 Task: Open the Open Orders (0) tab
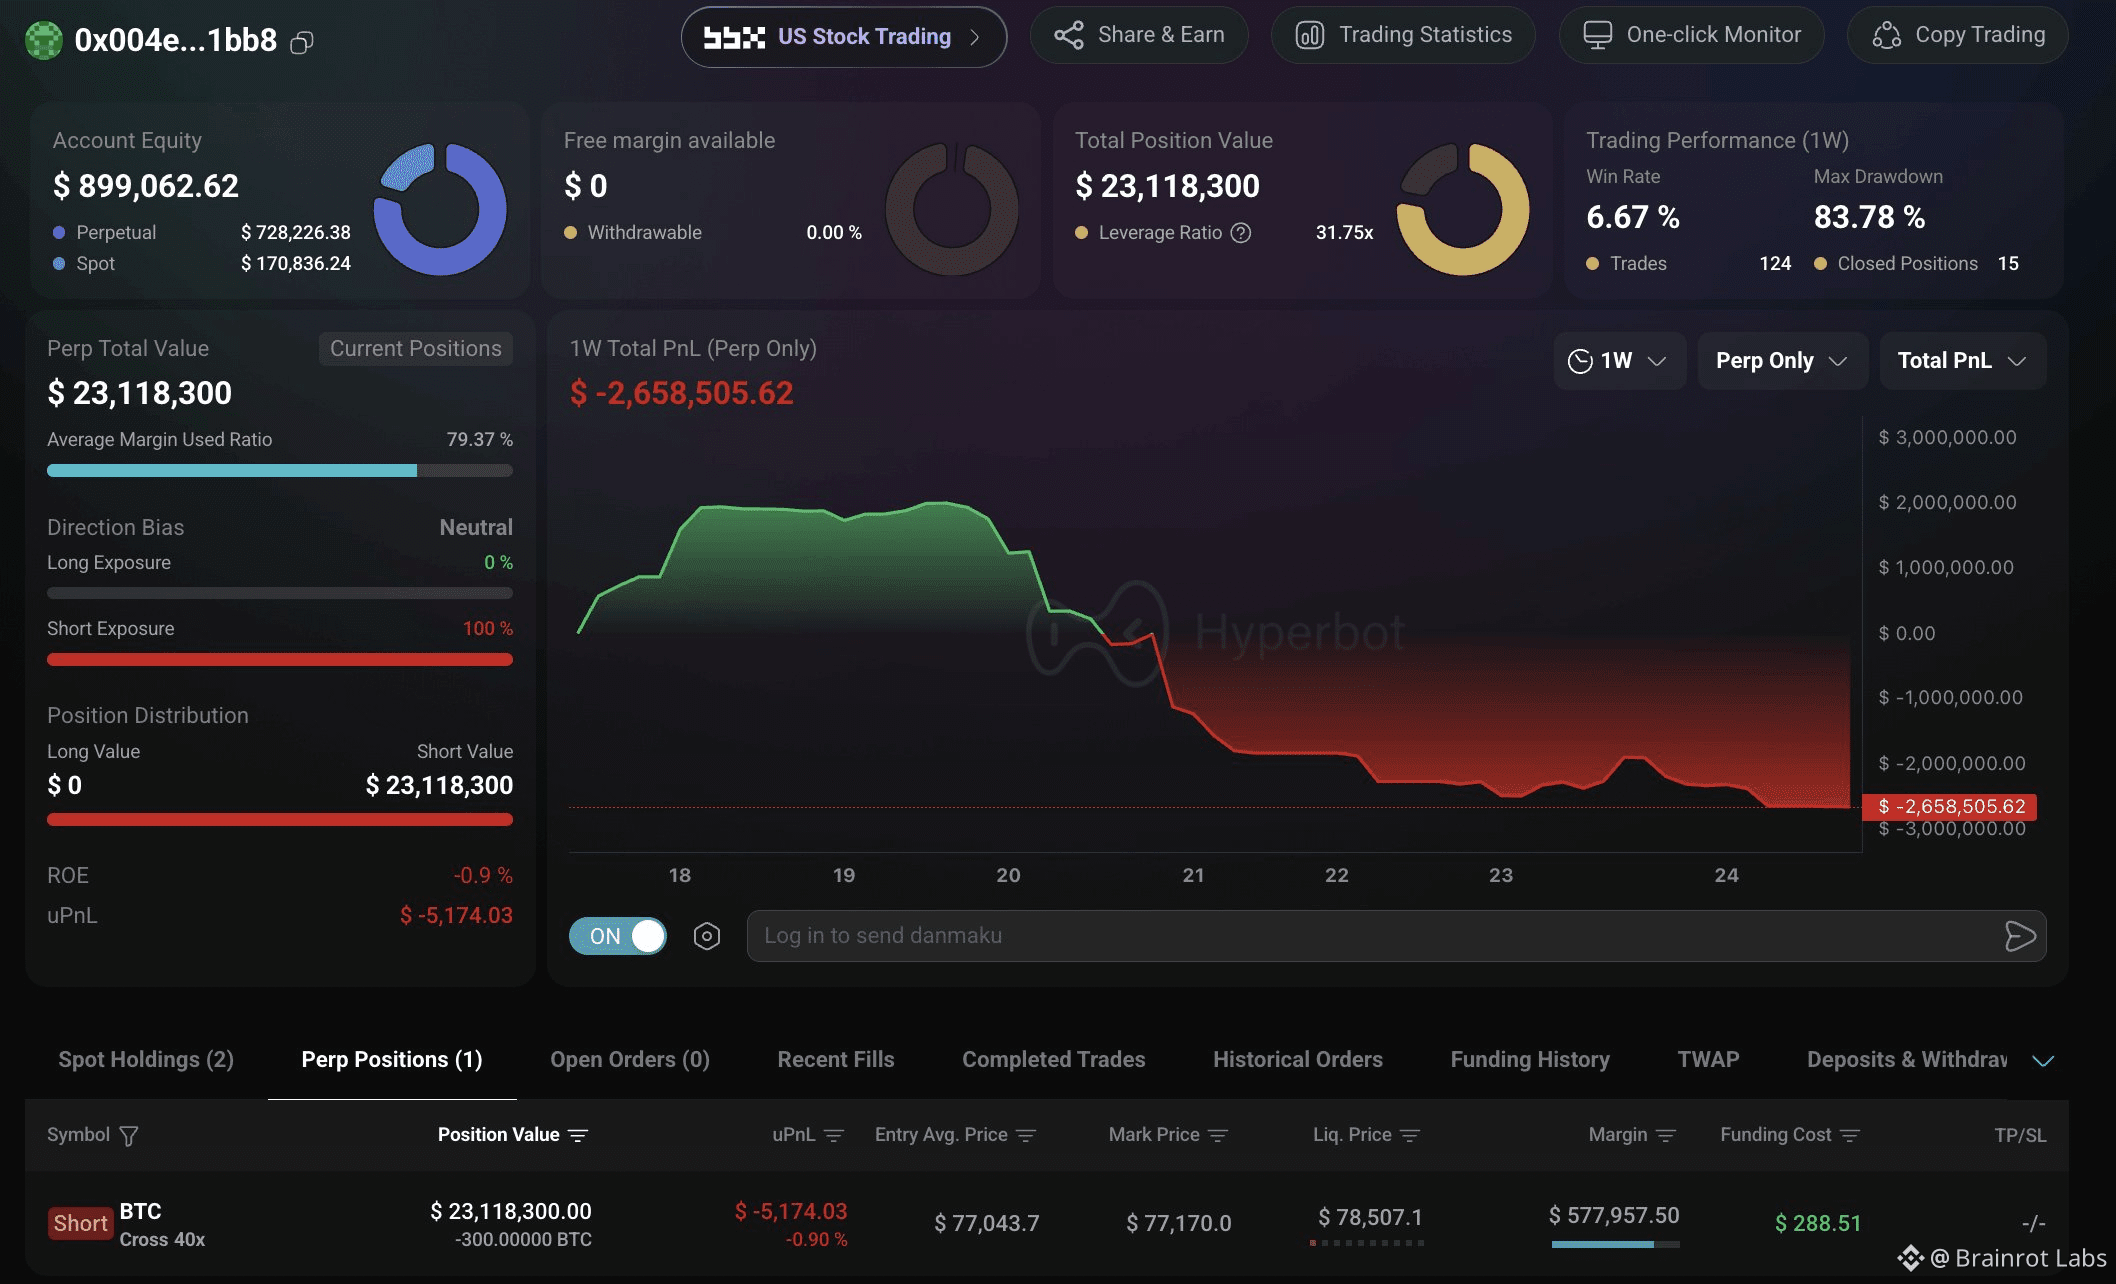(x=630, y=1060)
